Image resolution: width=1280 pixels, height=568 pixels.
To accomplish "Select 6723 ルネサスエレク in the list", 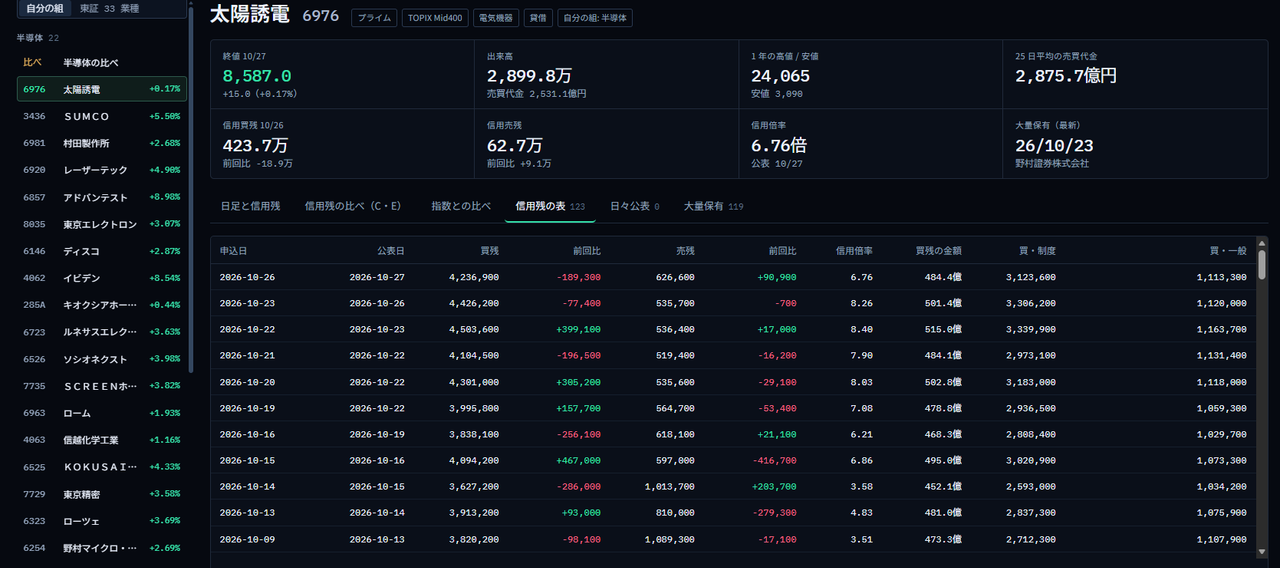I will (x=102, y=332).
